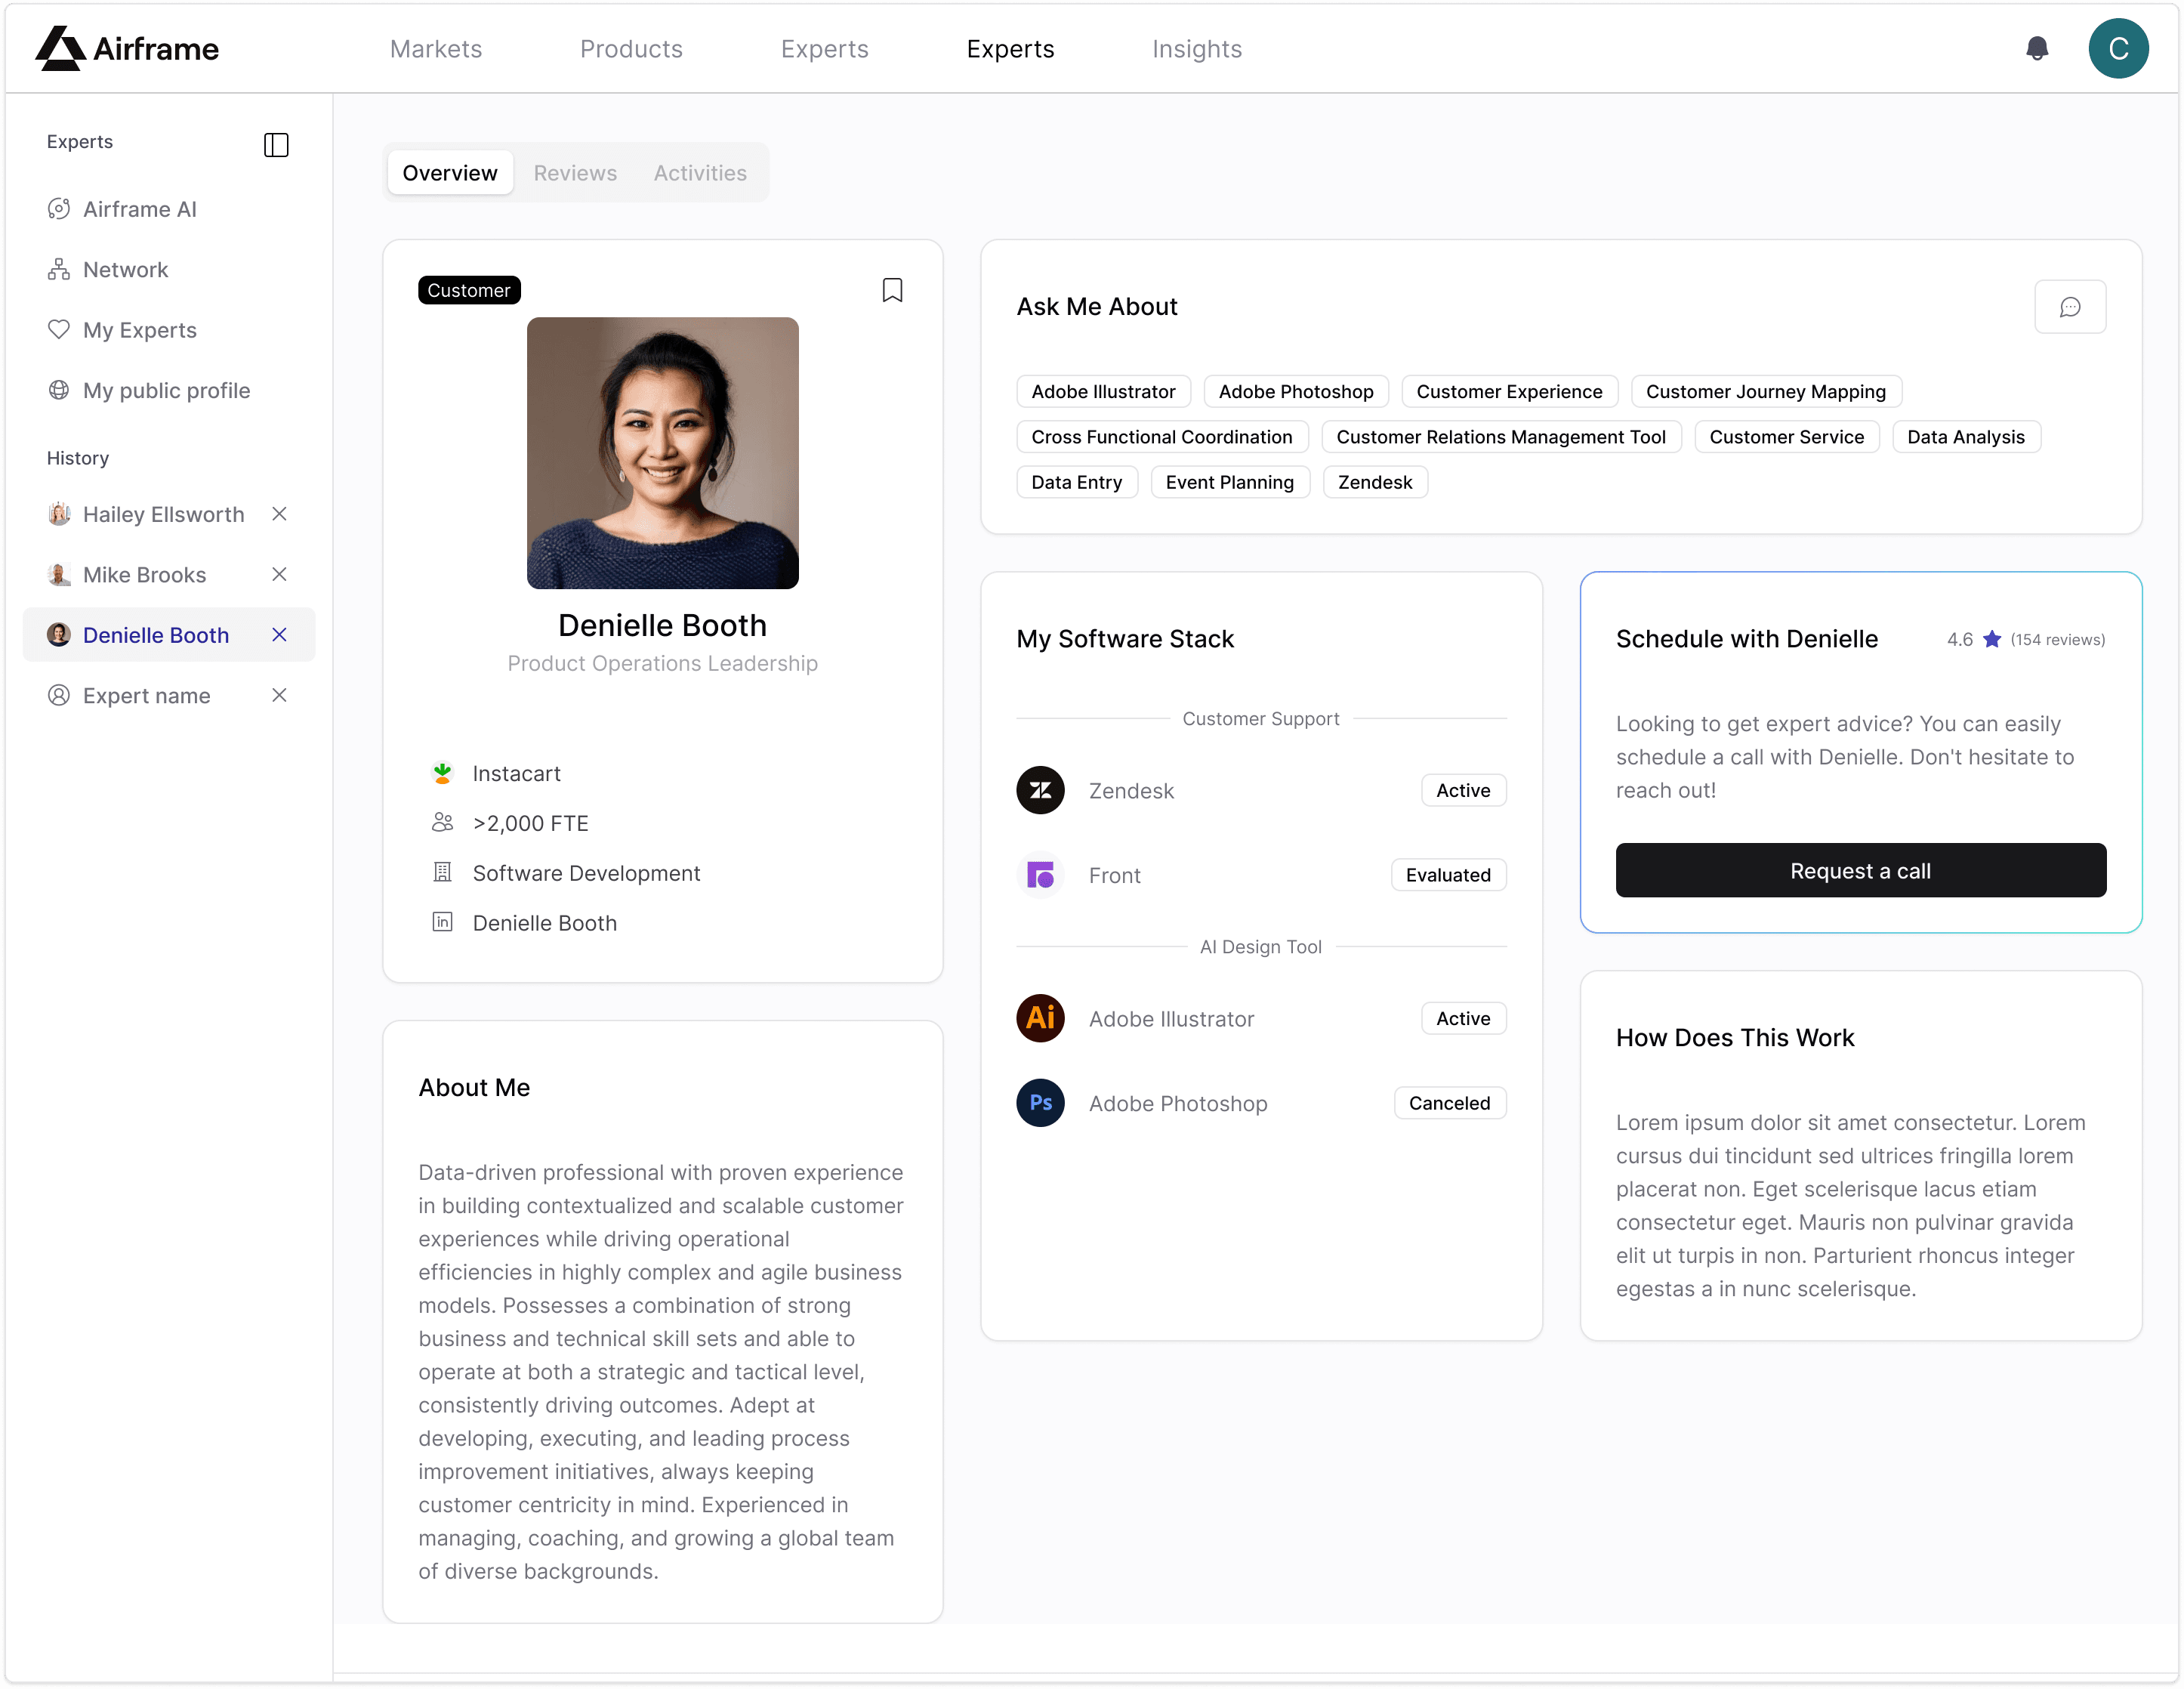This screenshot has width=2184, height=1689.
Task: Remove Denielle Booth from history
Action: (279, 635)
